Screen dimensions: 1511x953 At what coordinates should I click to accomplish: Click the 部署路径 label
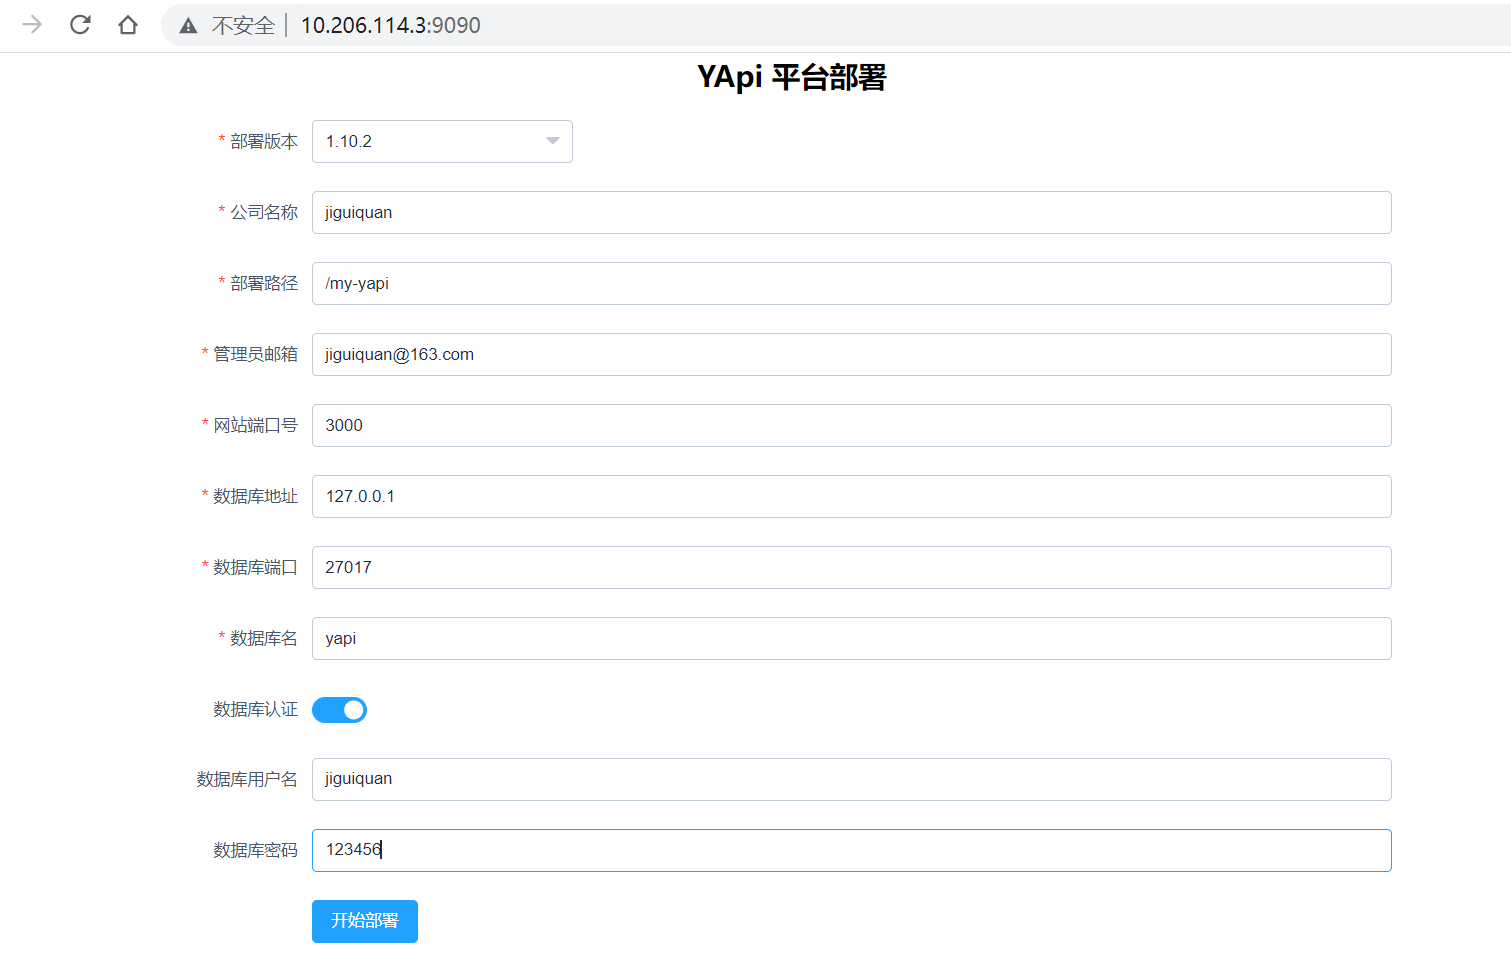click(x=264, y=283)
